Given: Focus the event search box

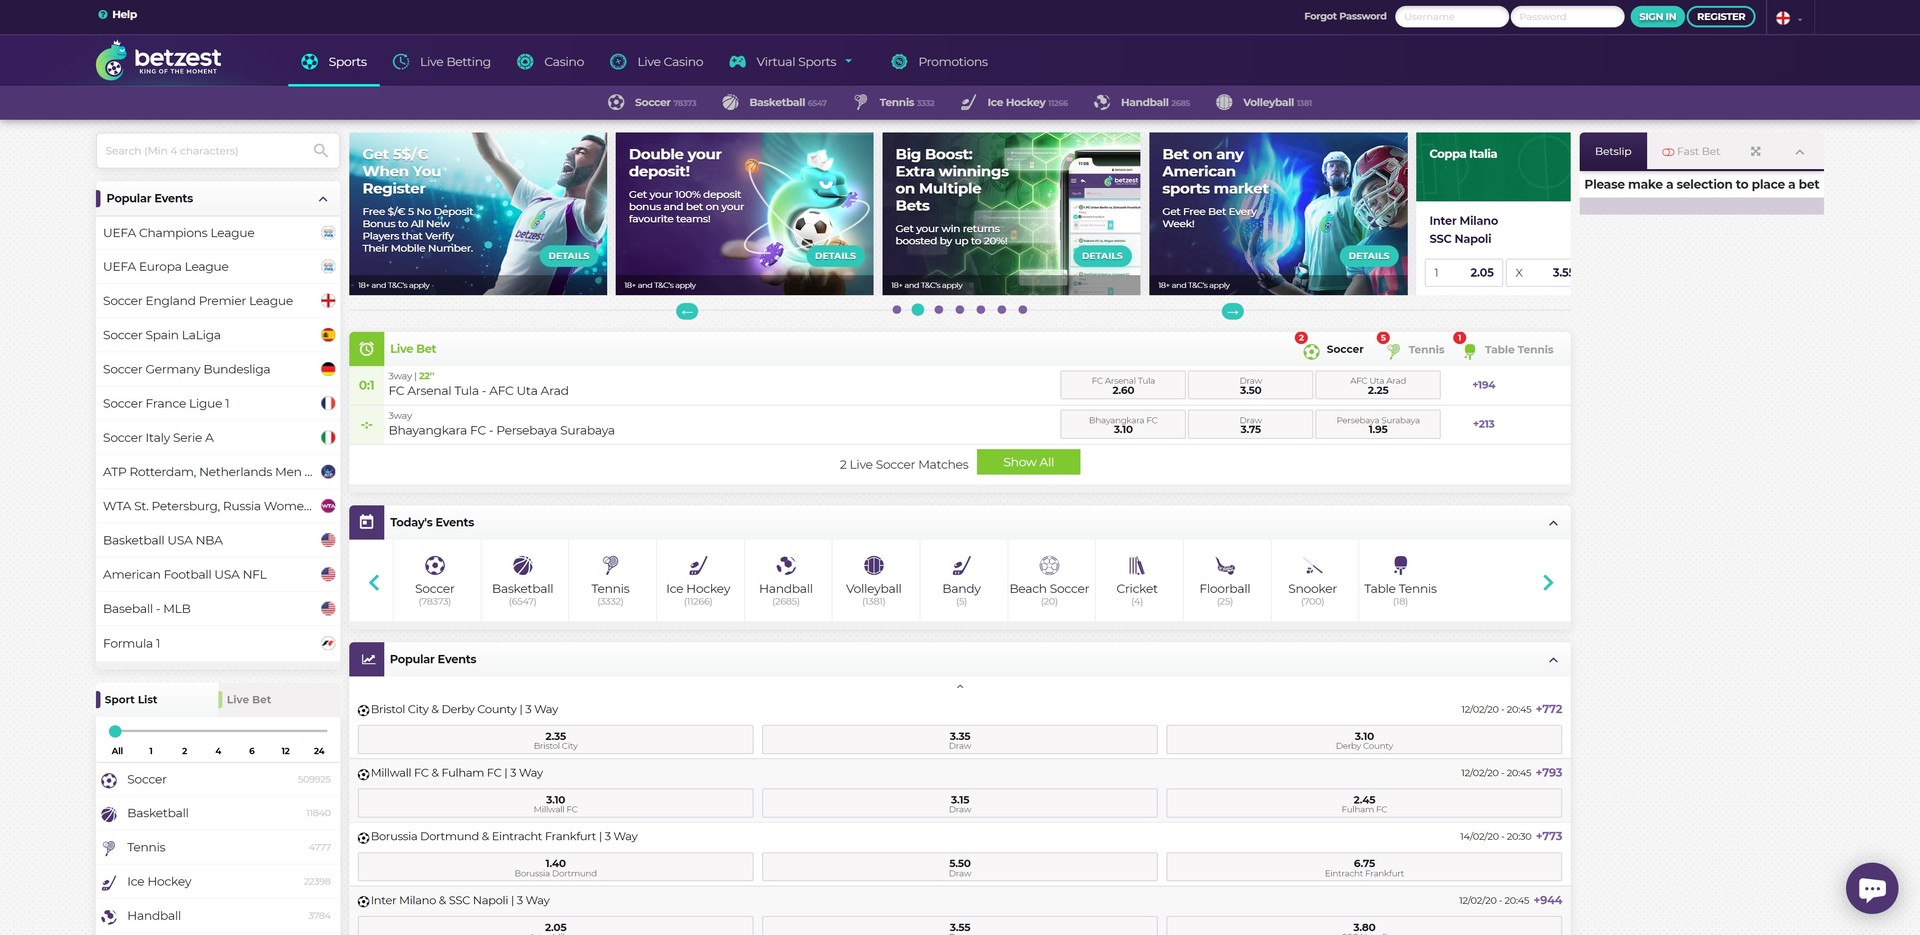Looking at the screenshot, I should [x=218, y=151].
